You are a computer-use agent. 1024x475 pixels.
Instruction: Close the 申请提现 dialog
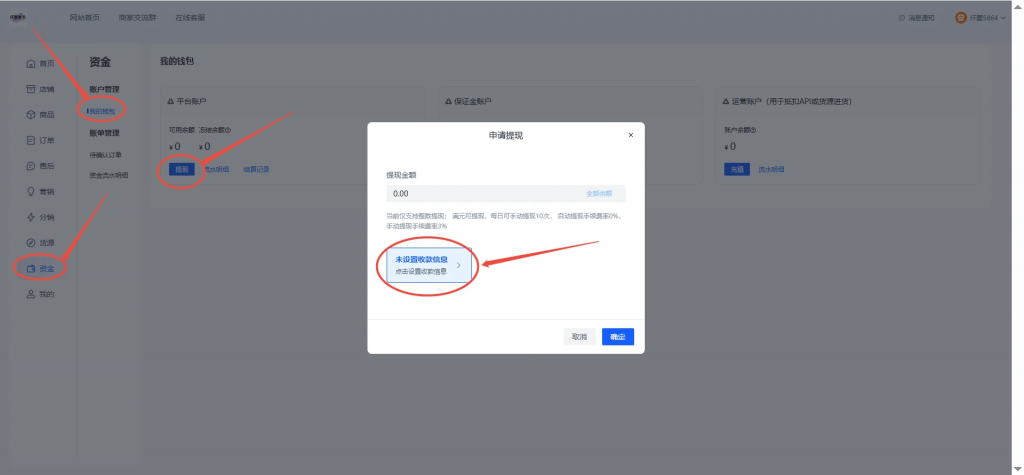[630, 135]
